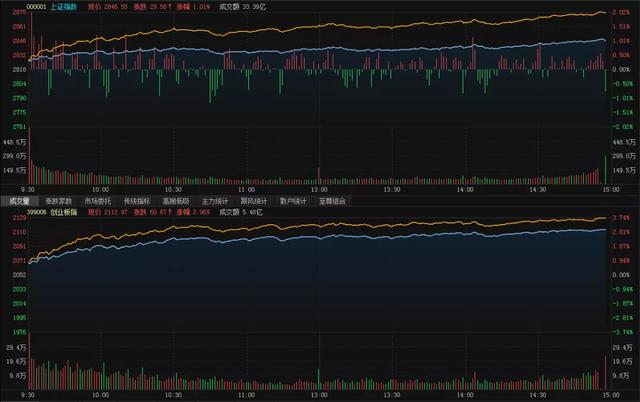Click 11:00 on the 创业板指 time axis
Viewport: 640px width, 402px height.
pyautogui.click(x=247, y=395)
